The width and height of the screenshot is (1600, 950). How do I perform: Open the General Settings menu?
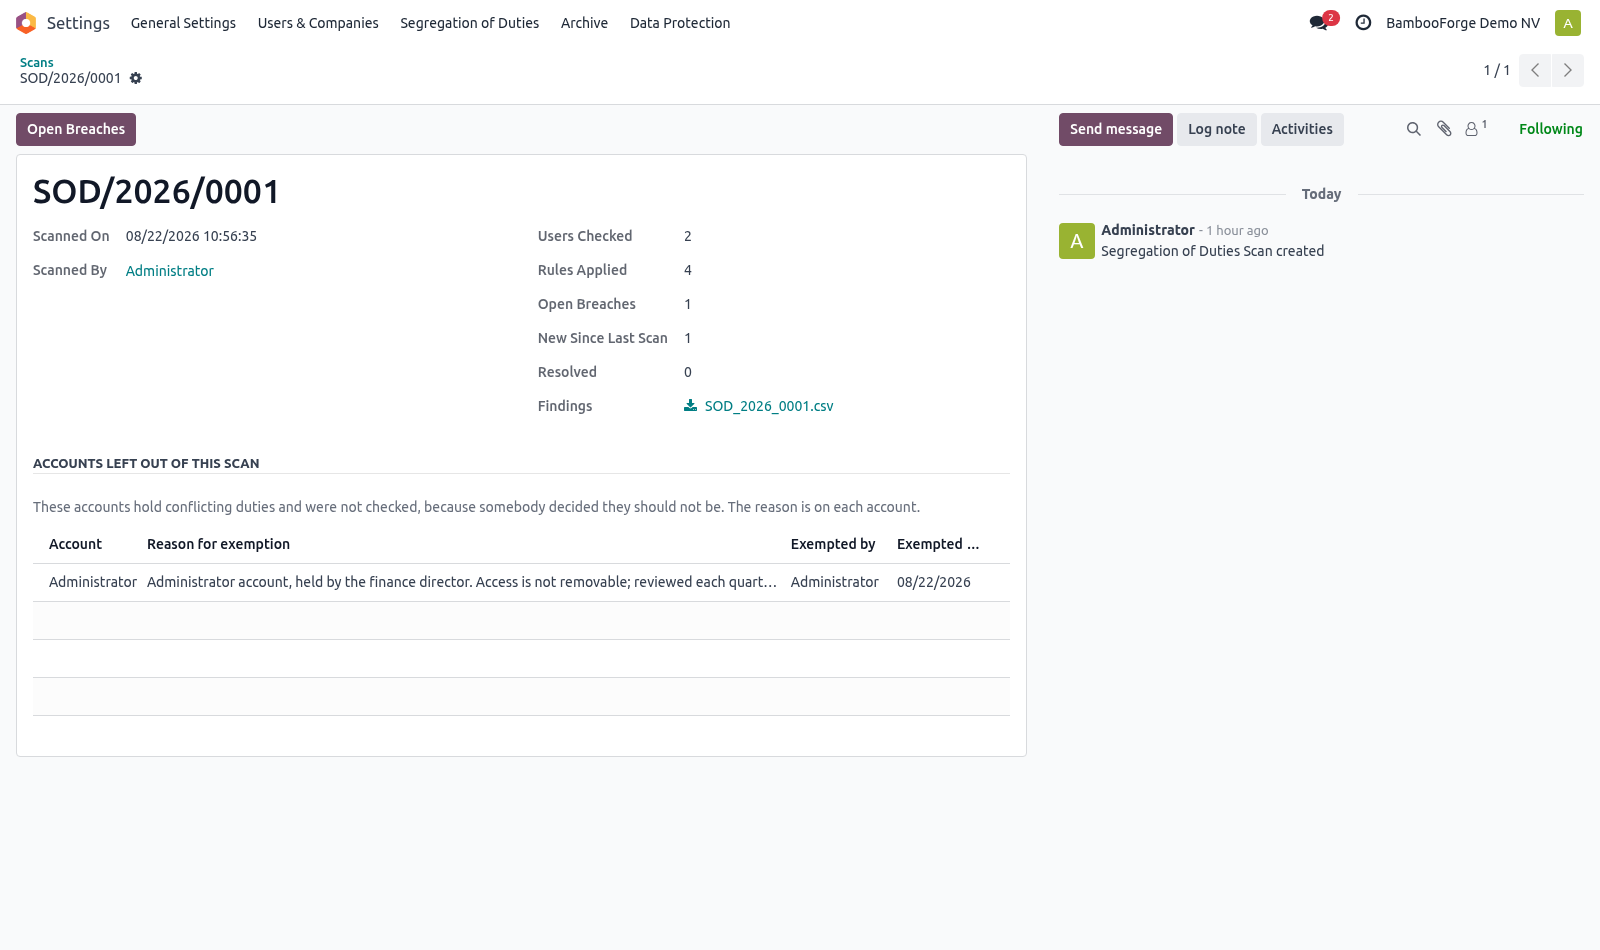click(183, 23)
